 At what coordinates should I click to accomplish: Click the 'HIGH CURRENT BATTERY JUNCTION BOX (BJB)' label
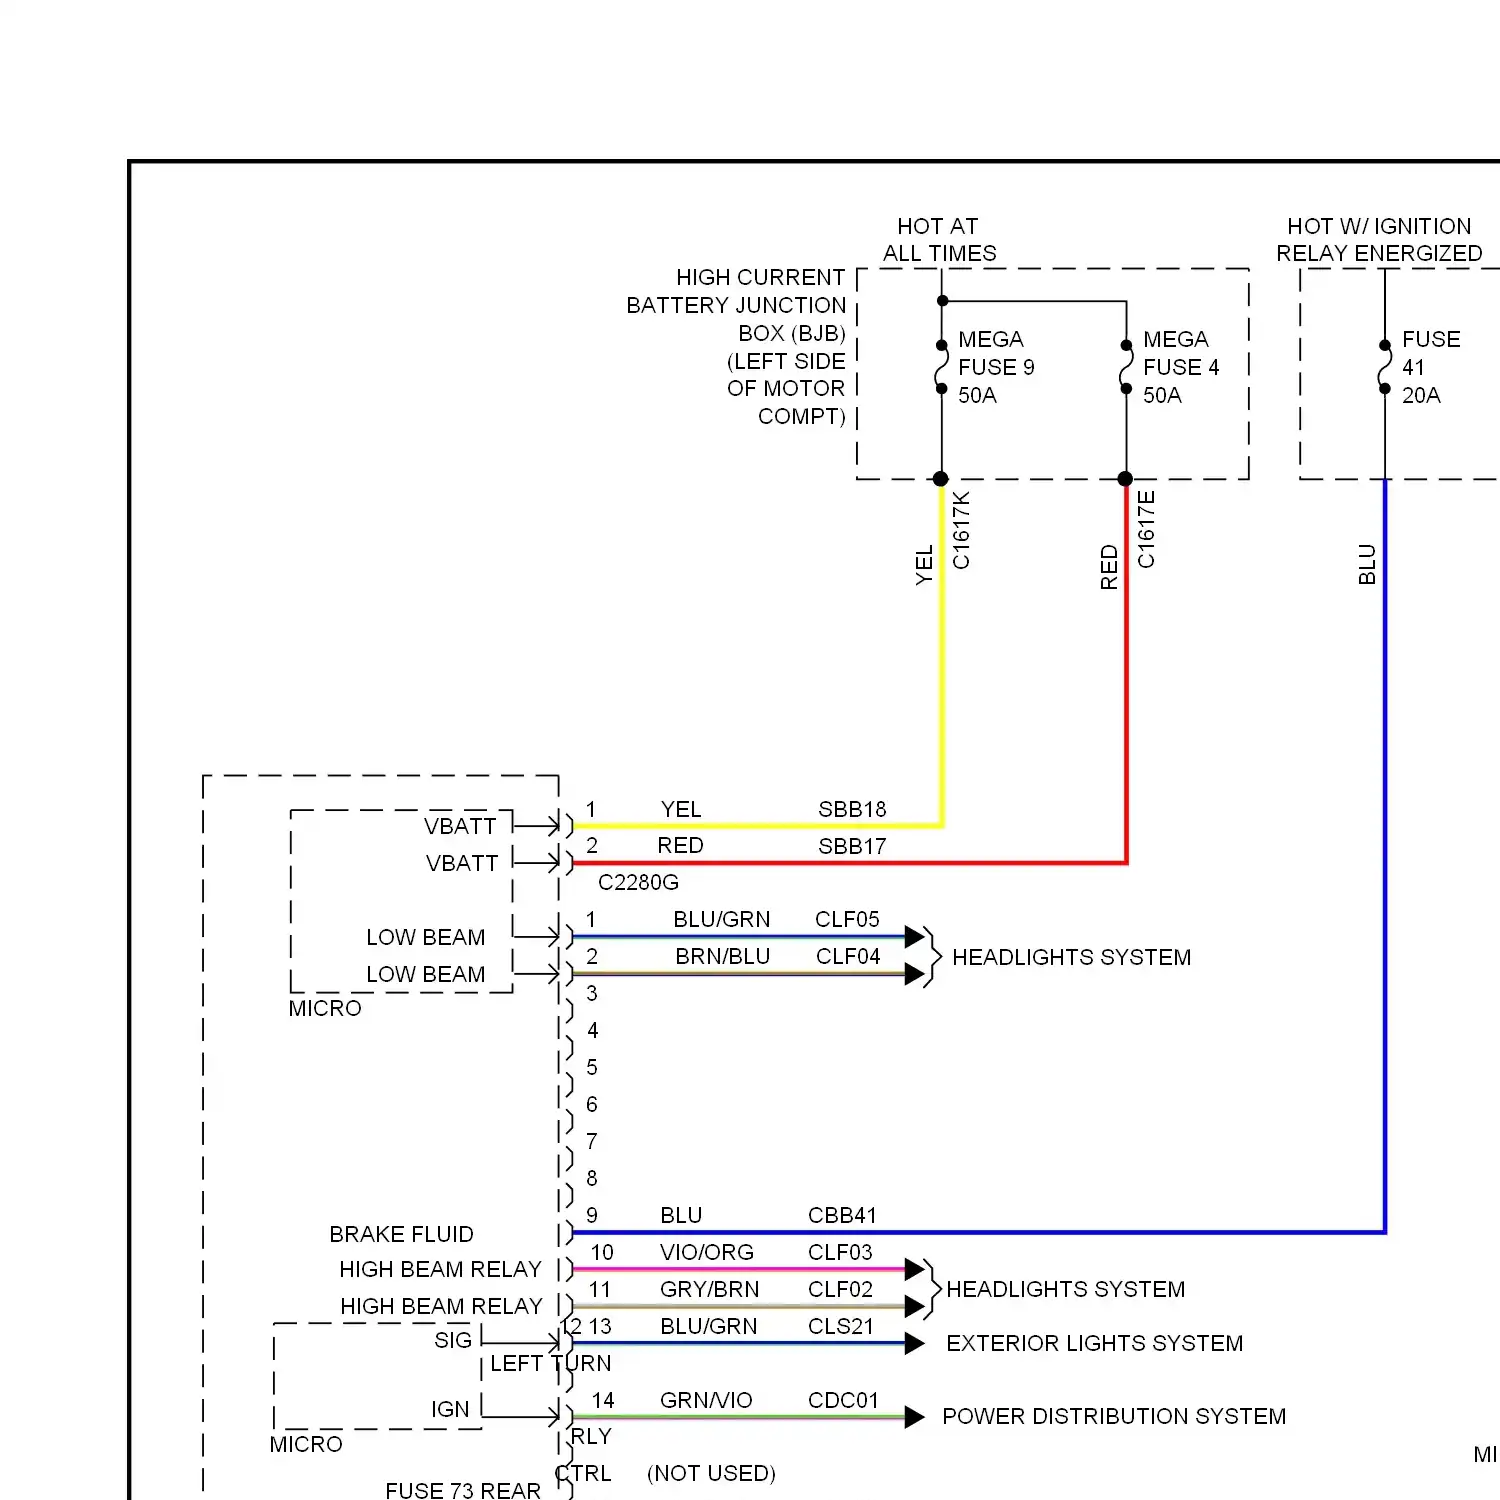(x=736, y=305)
